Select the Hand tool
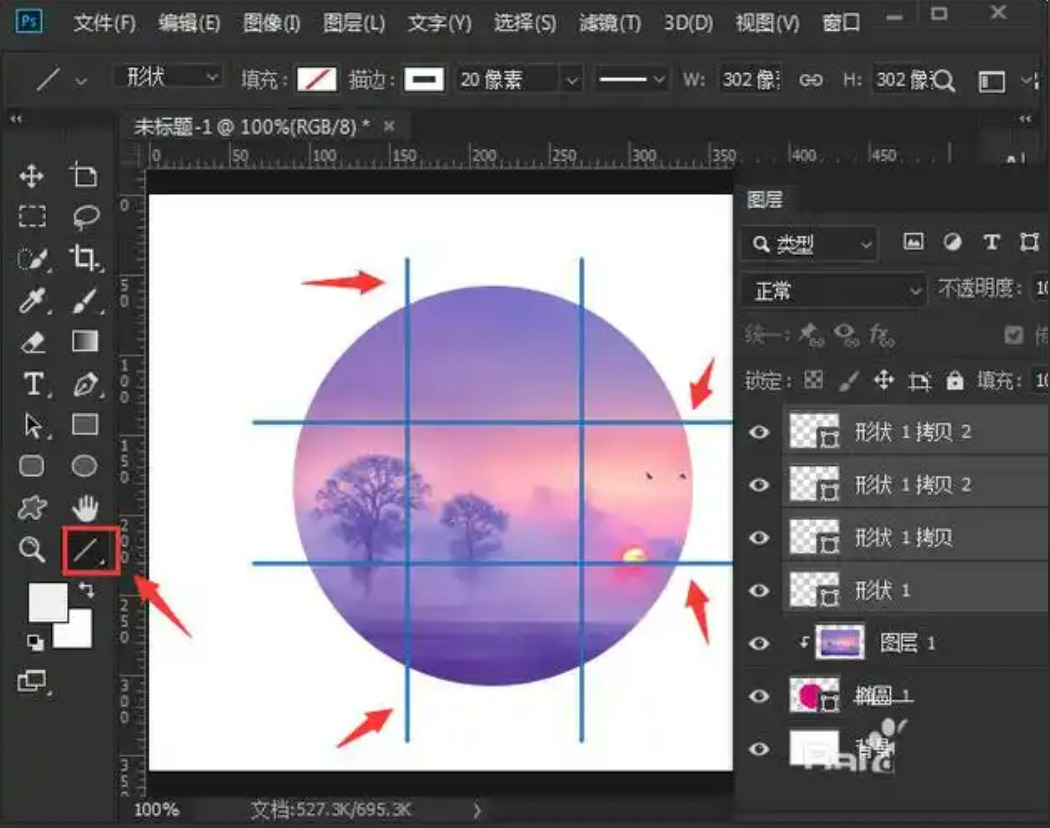This screenshot has width=1050, height=828. tap(85, 508)
